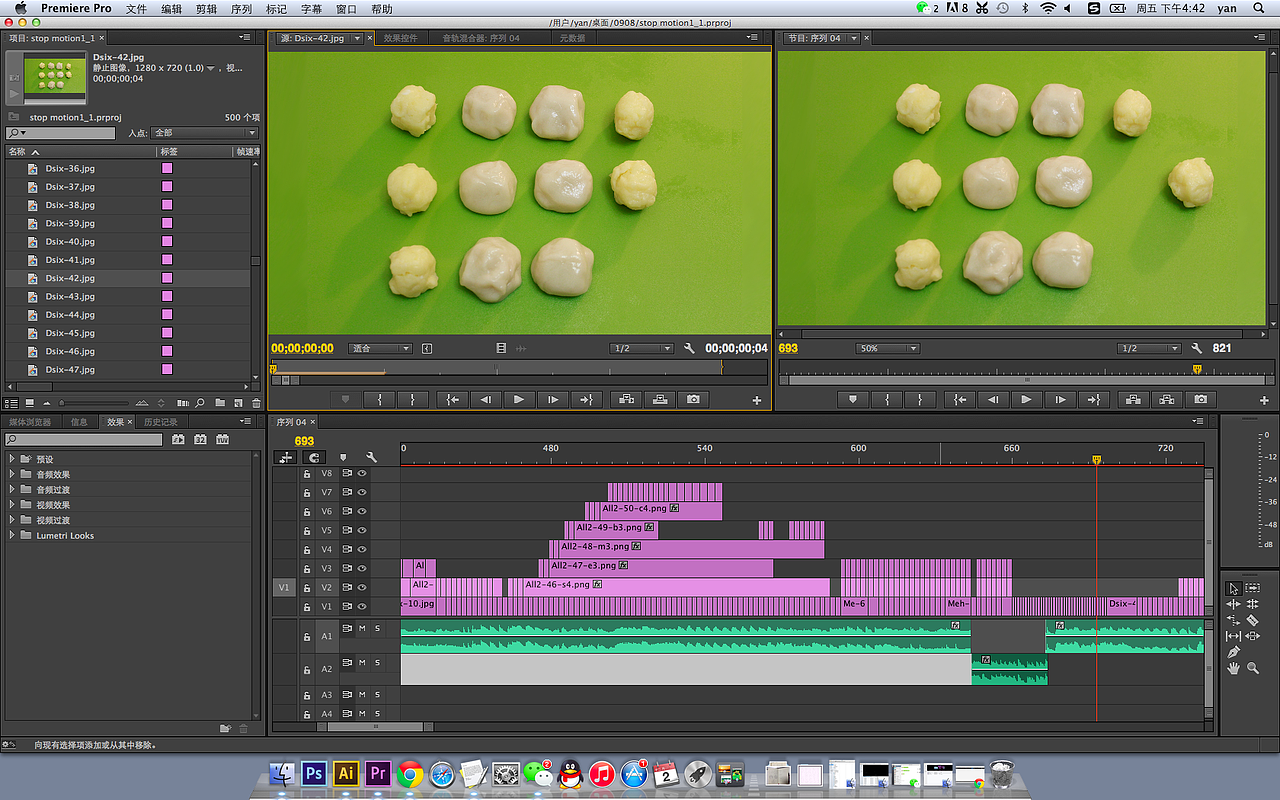The image size is (1280, 800).
Task: Open Program monitor 50% zoom dropdown
Action: (887, 348)
